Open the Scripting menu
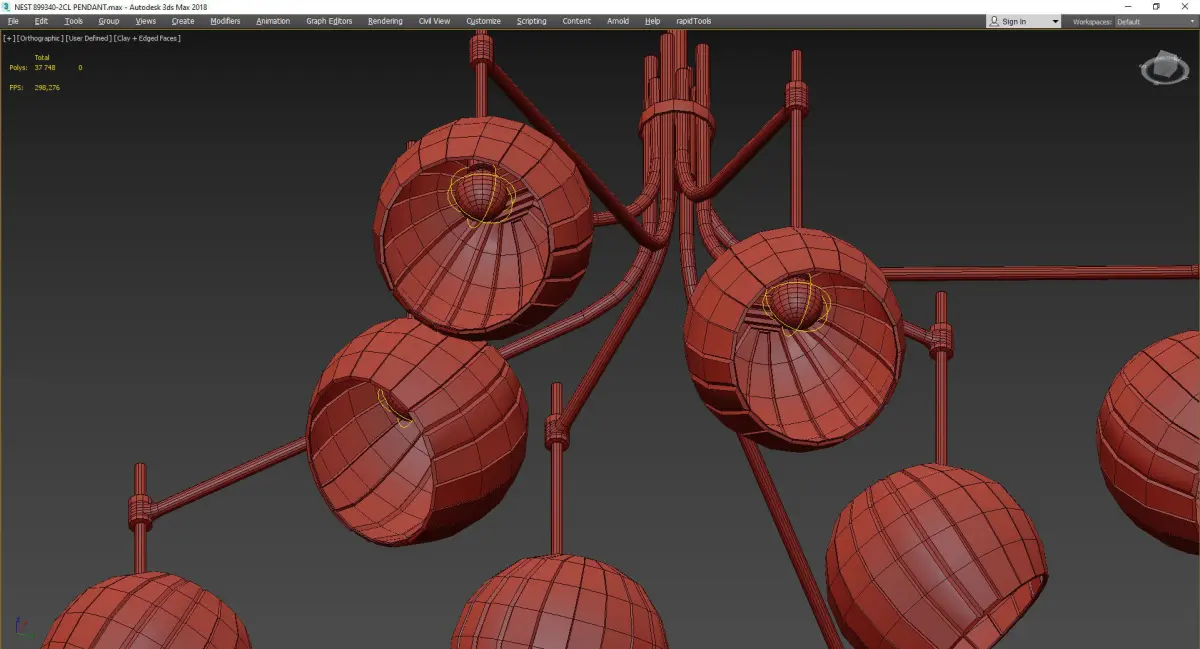 pos(531,21)
